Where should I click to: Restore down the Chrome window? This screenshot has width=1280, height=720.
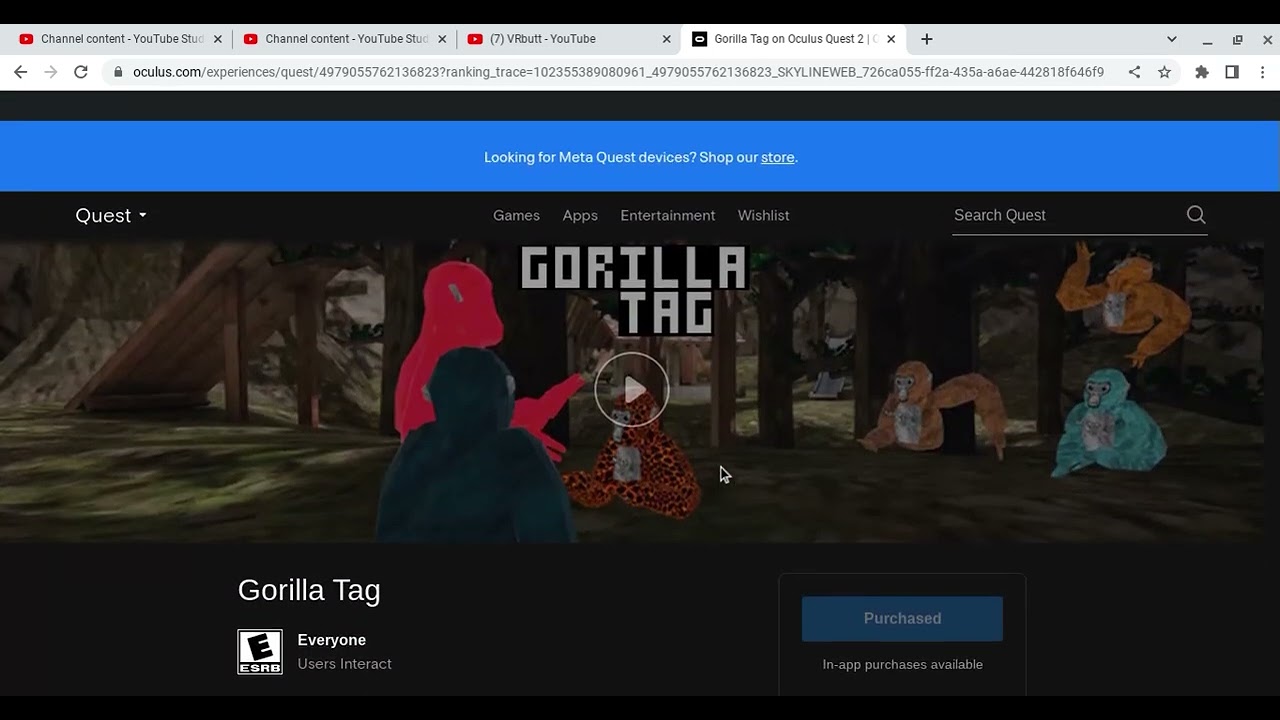[1237, 40]
